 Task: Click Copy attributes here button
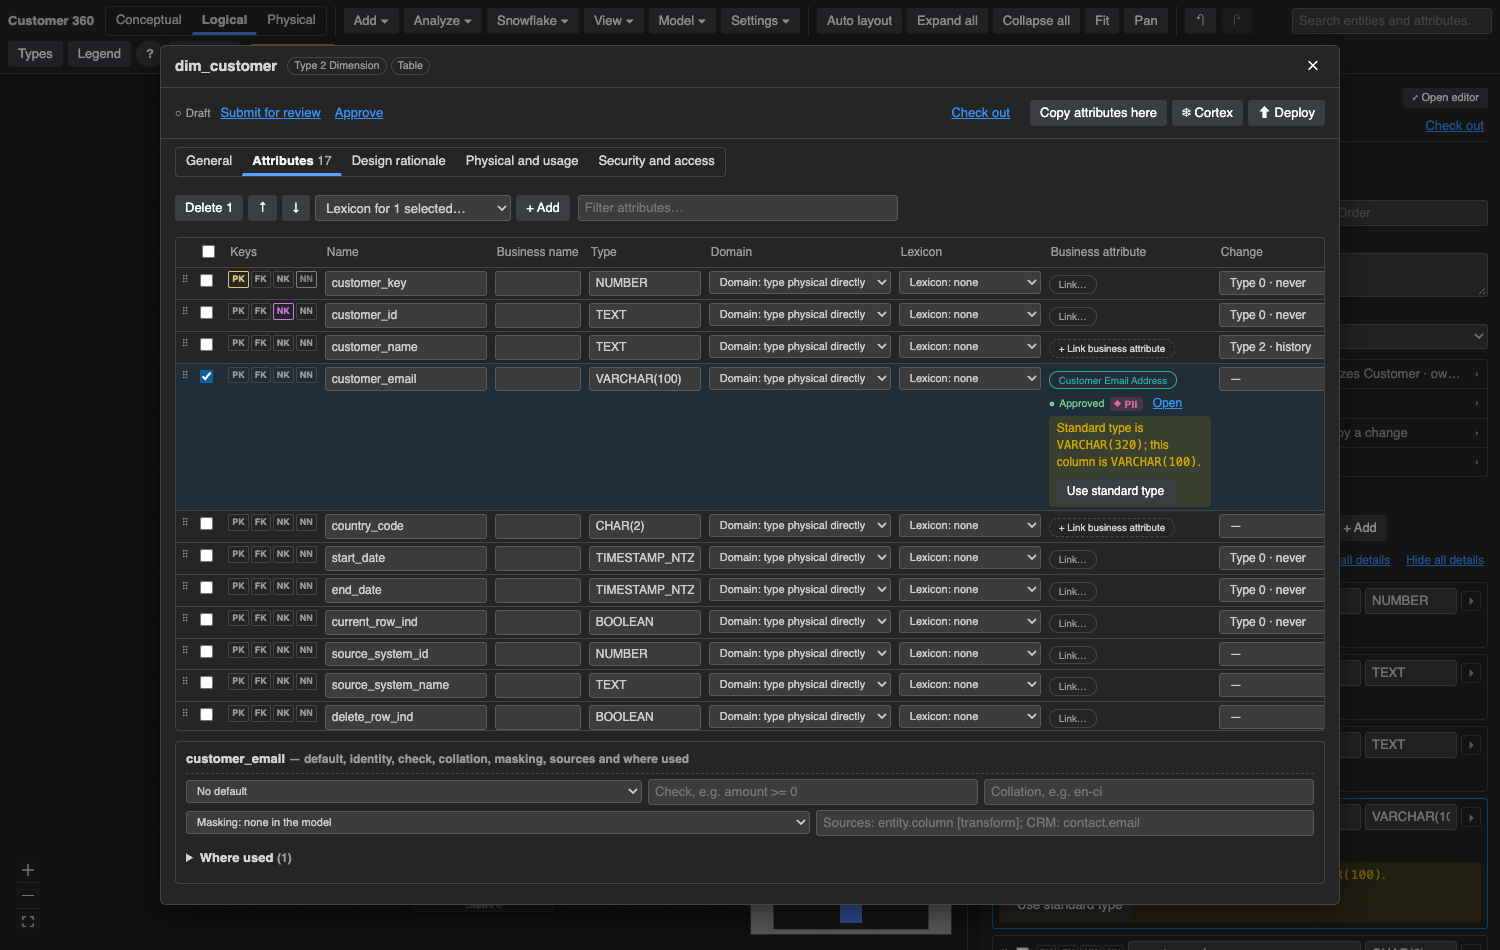[1098, 113]
